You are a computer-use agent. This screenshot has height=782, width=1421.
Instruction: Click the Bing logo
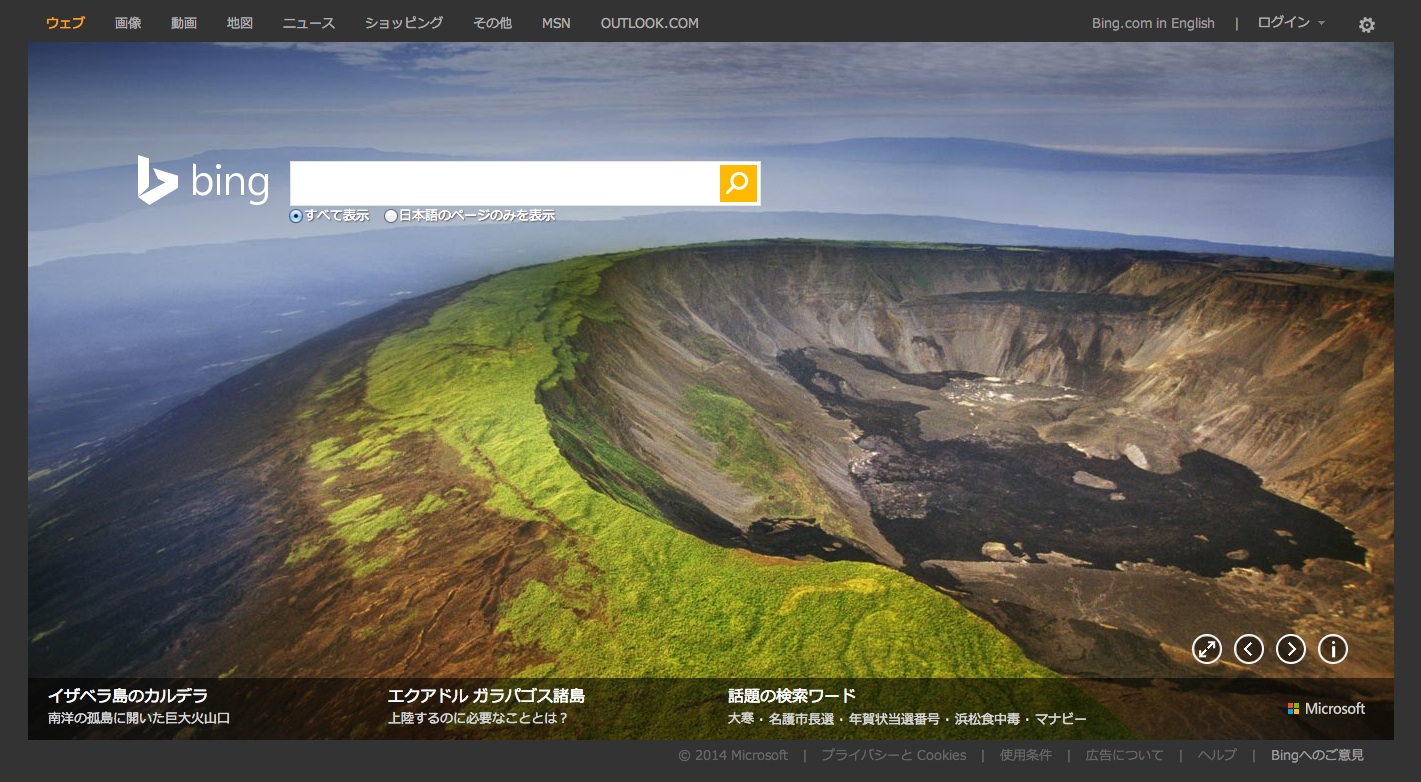click(x=204, y=182)
